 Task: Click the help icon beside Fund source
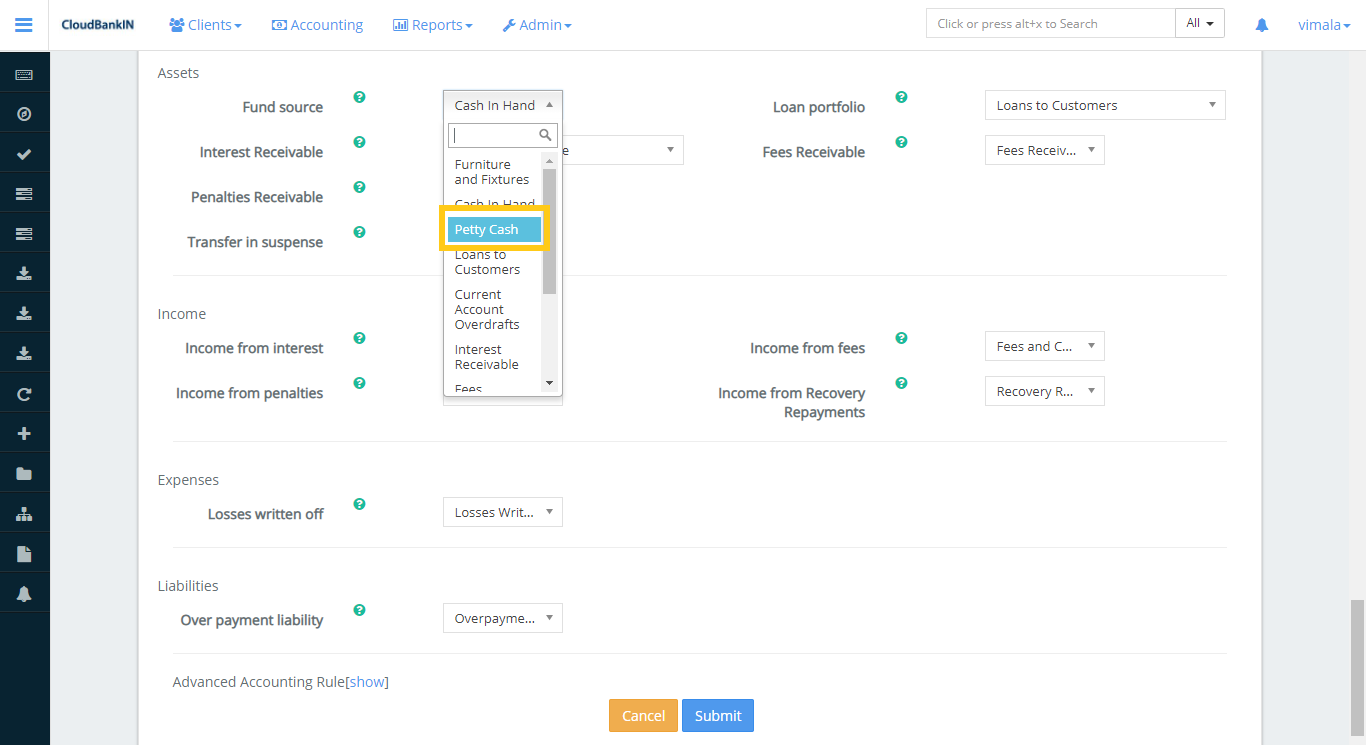(x=359, y=97)
